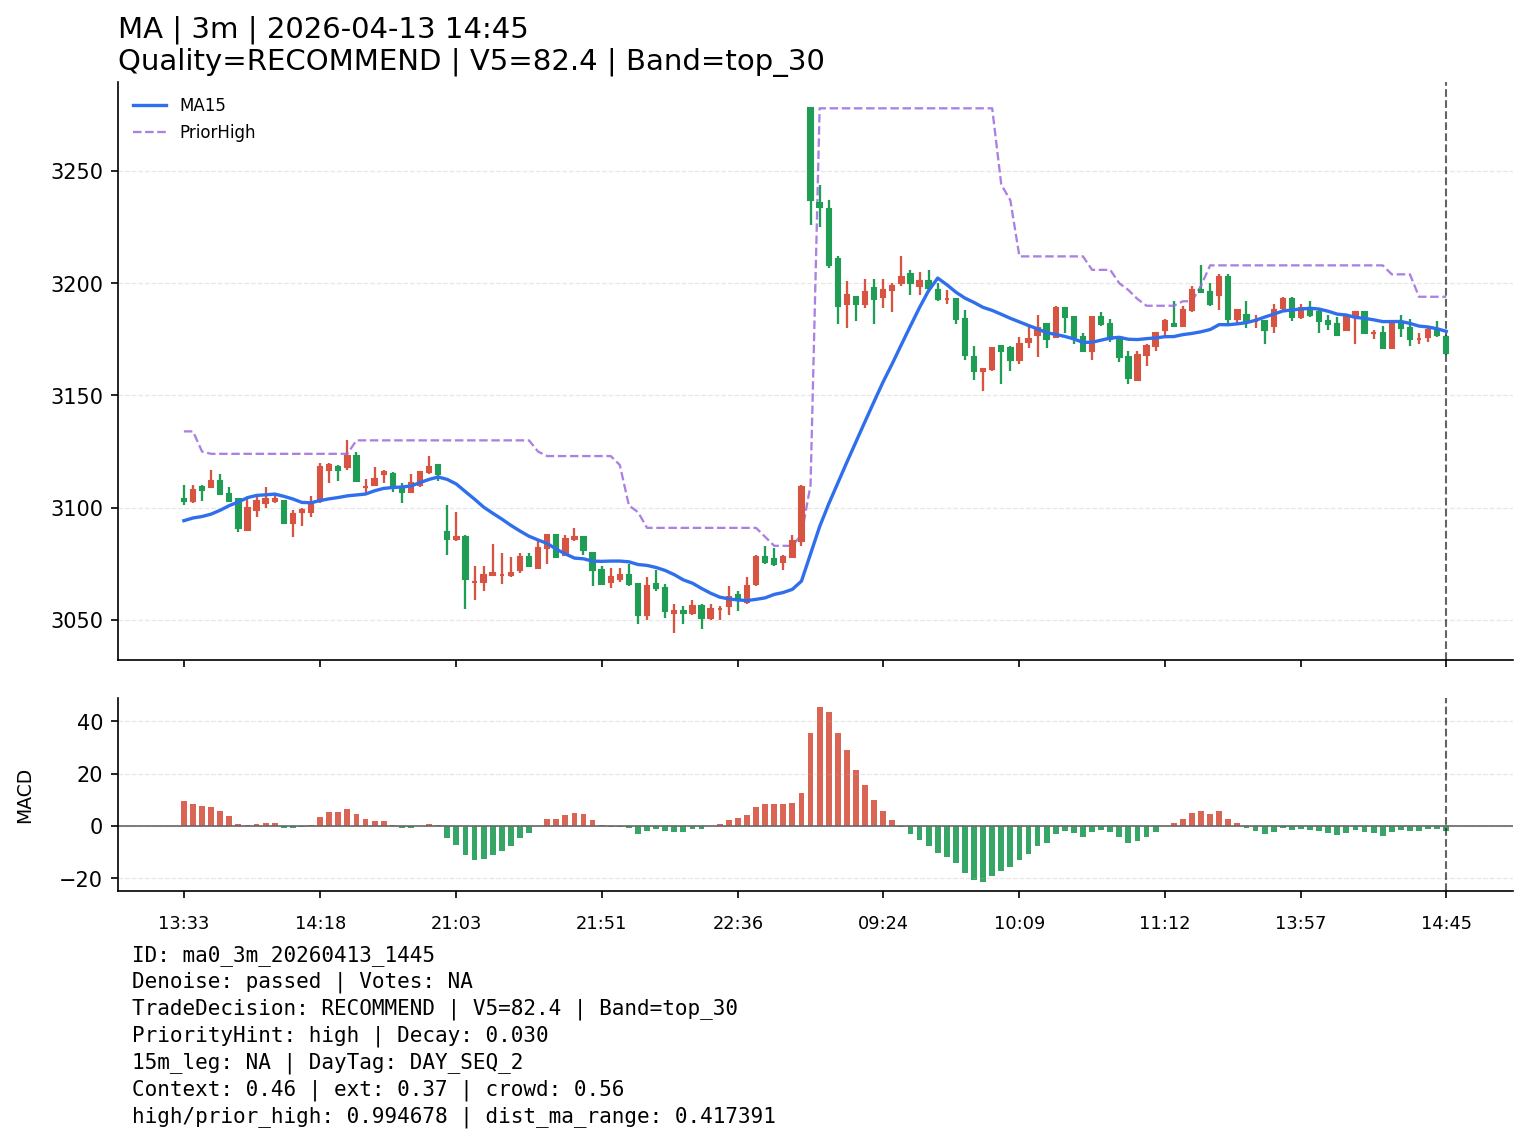The image size is (1527, 1143).
Task: Click the Quality=RECOMMEND subtitle line
Action: pyautogui.click(x=471, y=61)
